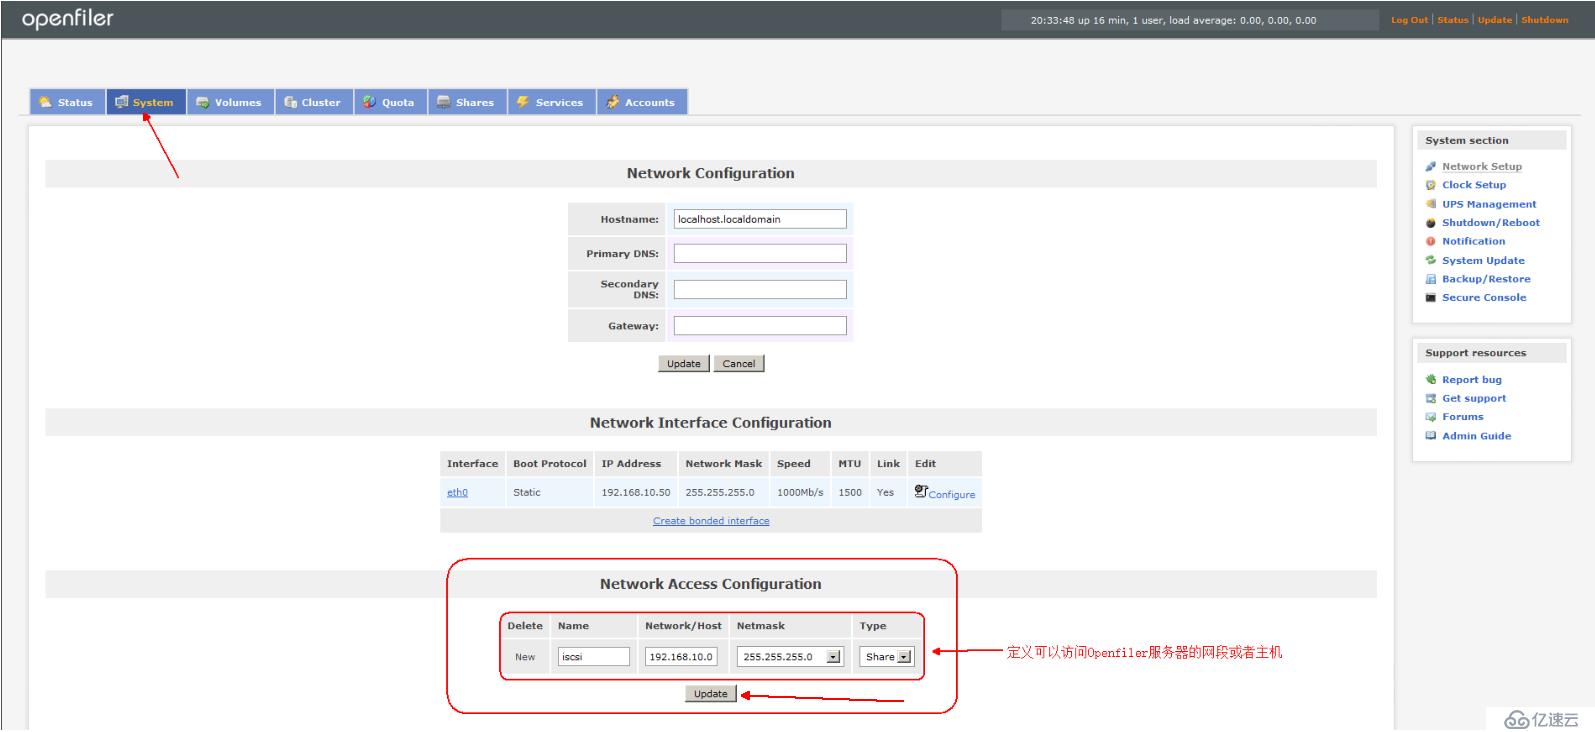Click the Shares tab icon
Image resolution: width=1595 pixels, height=732 pixels.
click(x=443, y=102)
